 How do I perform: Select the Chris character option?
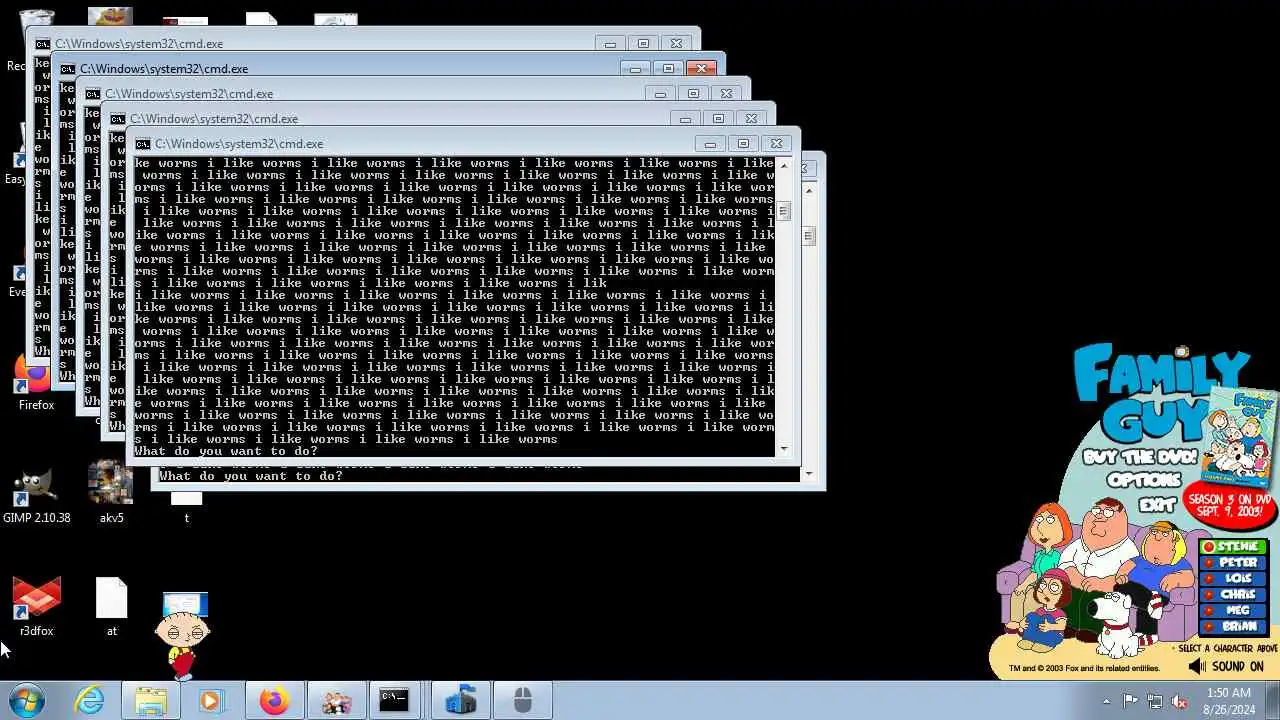coord(1235,595)
